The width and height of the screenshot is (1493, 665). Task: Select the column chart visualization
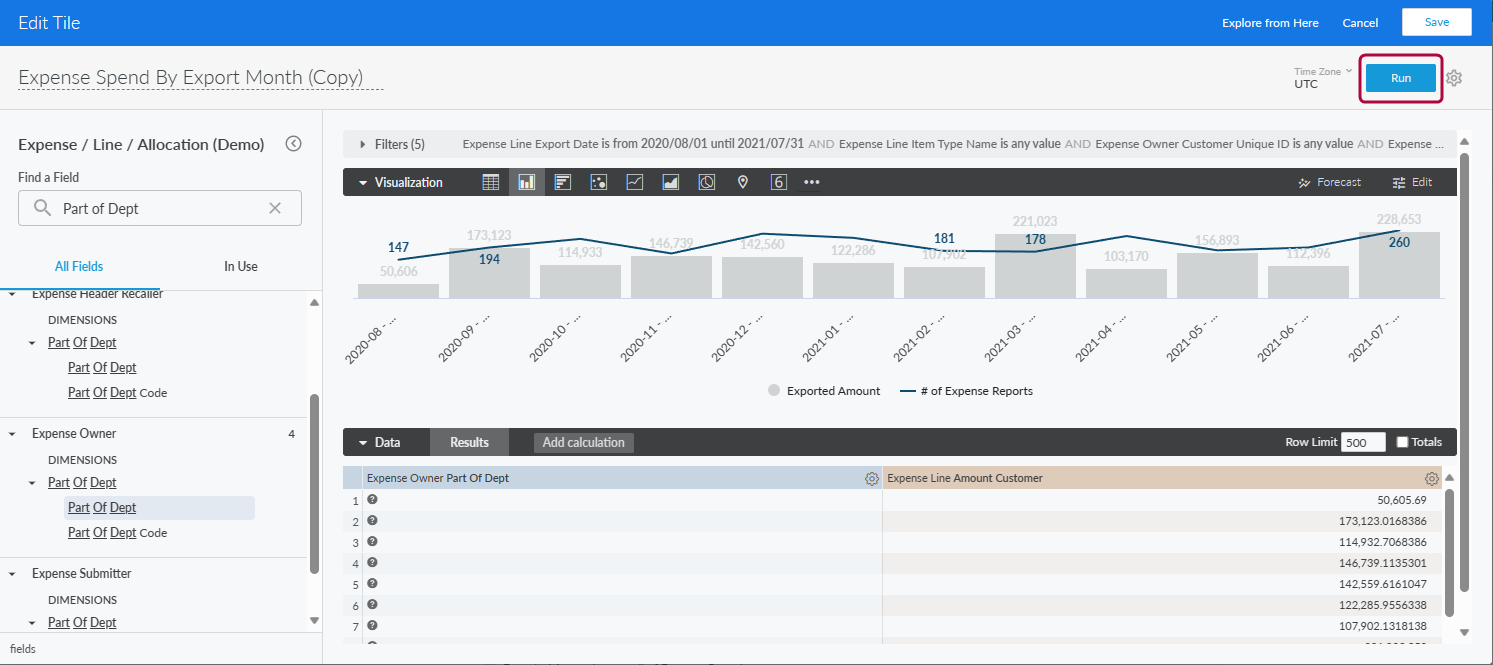coord(526,182)
